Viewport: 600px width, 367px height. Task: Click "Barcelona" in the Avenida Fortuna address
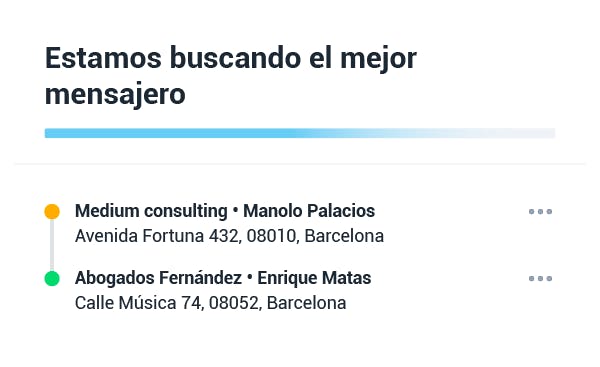[x=344, y=236]
